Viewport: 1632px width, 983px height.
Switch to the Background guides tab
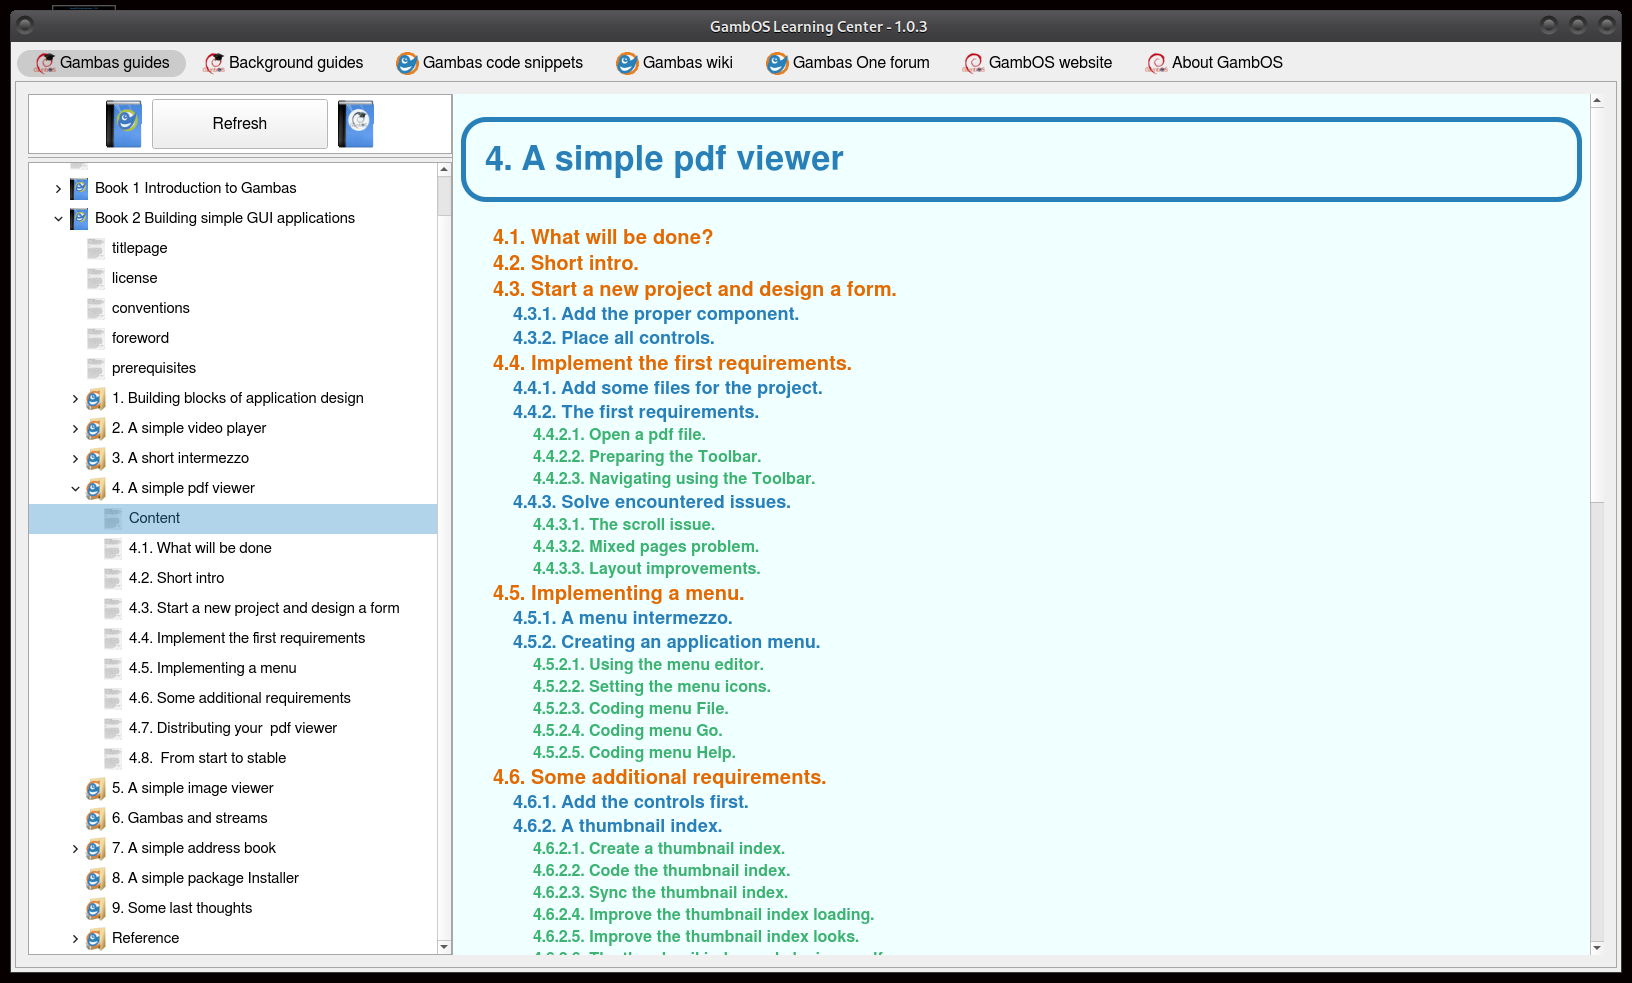coord(284,63)
